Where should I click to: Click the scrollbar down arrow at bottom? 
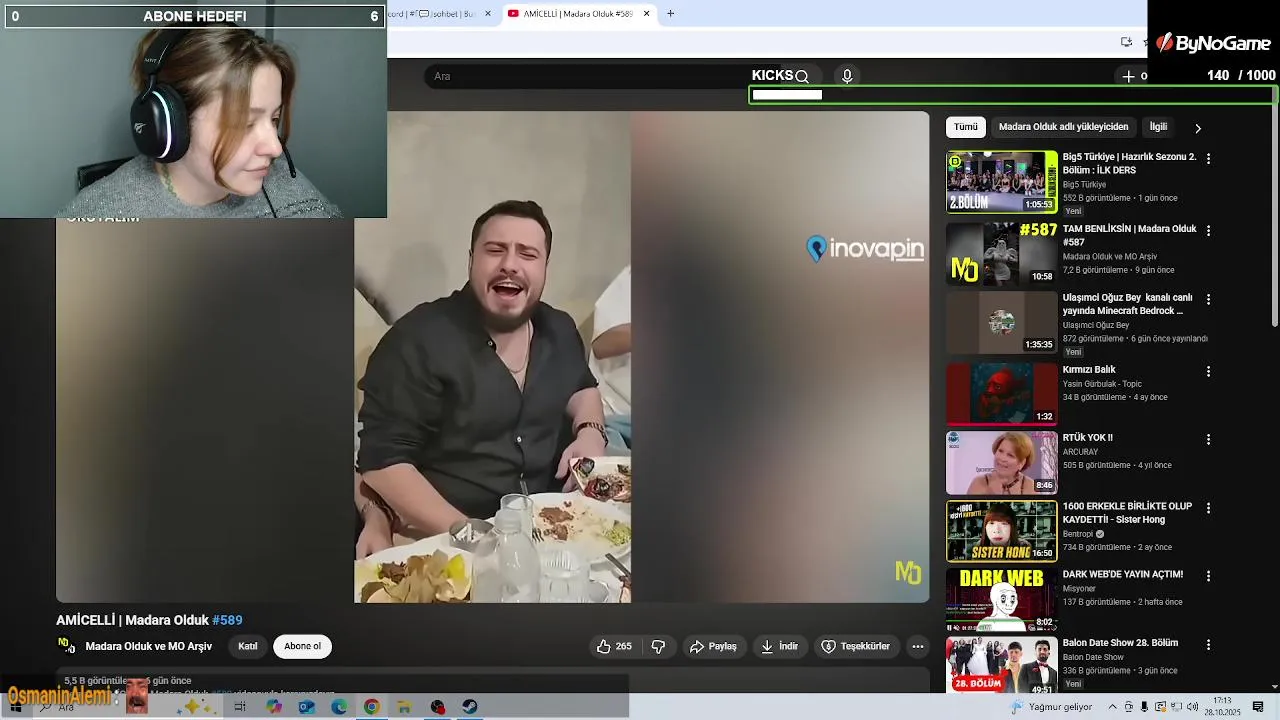[1275, 687]
